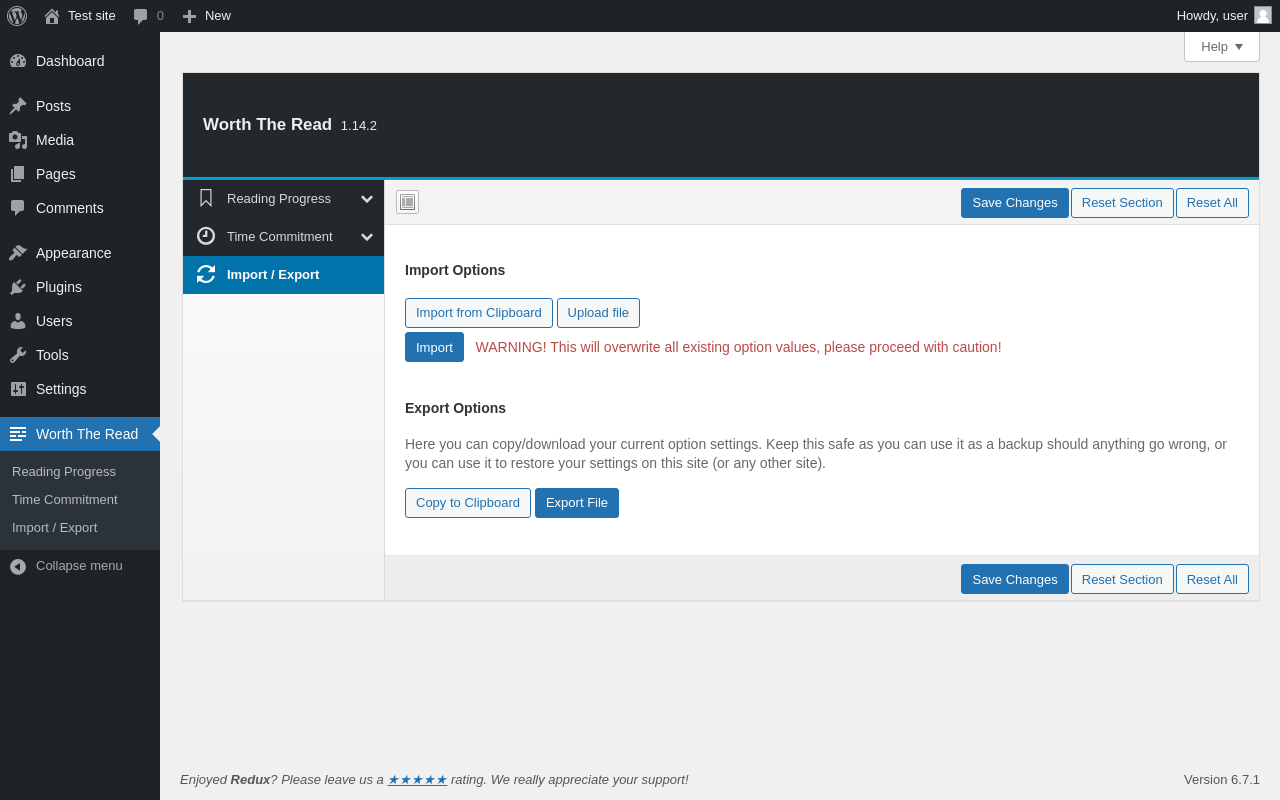Viewport: 1280px width, 800px height.
Task: Collapse the admin menu
Action: 80,566
